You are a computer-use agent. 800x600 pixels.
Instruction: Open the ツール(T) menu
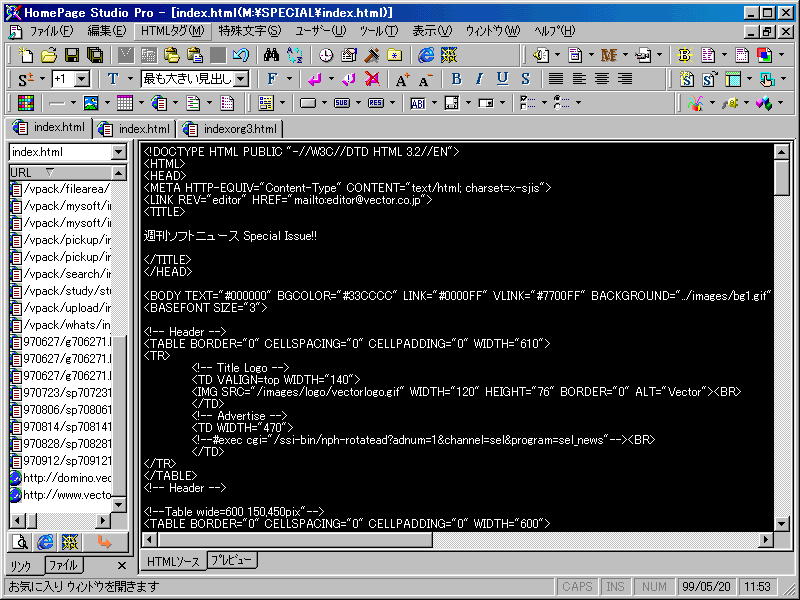(x=379, y=31)
